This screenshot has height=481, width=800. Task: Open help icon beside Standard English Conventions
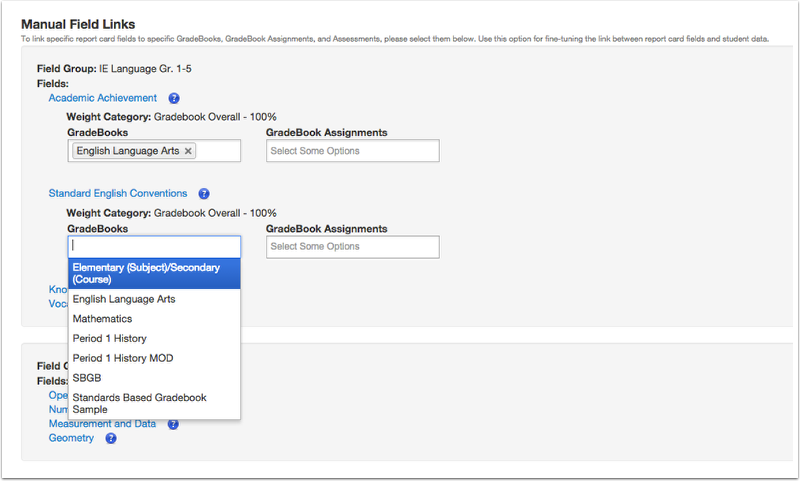point(204,194)
